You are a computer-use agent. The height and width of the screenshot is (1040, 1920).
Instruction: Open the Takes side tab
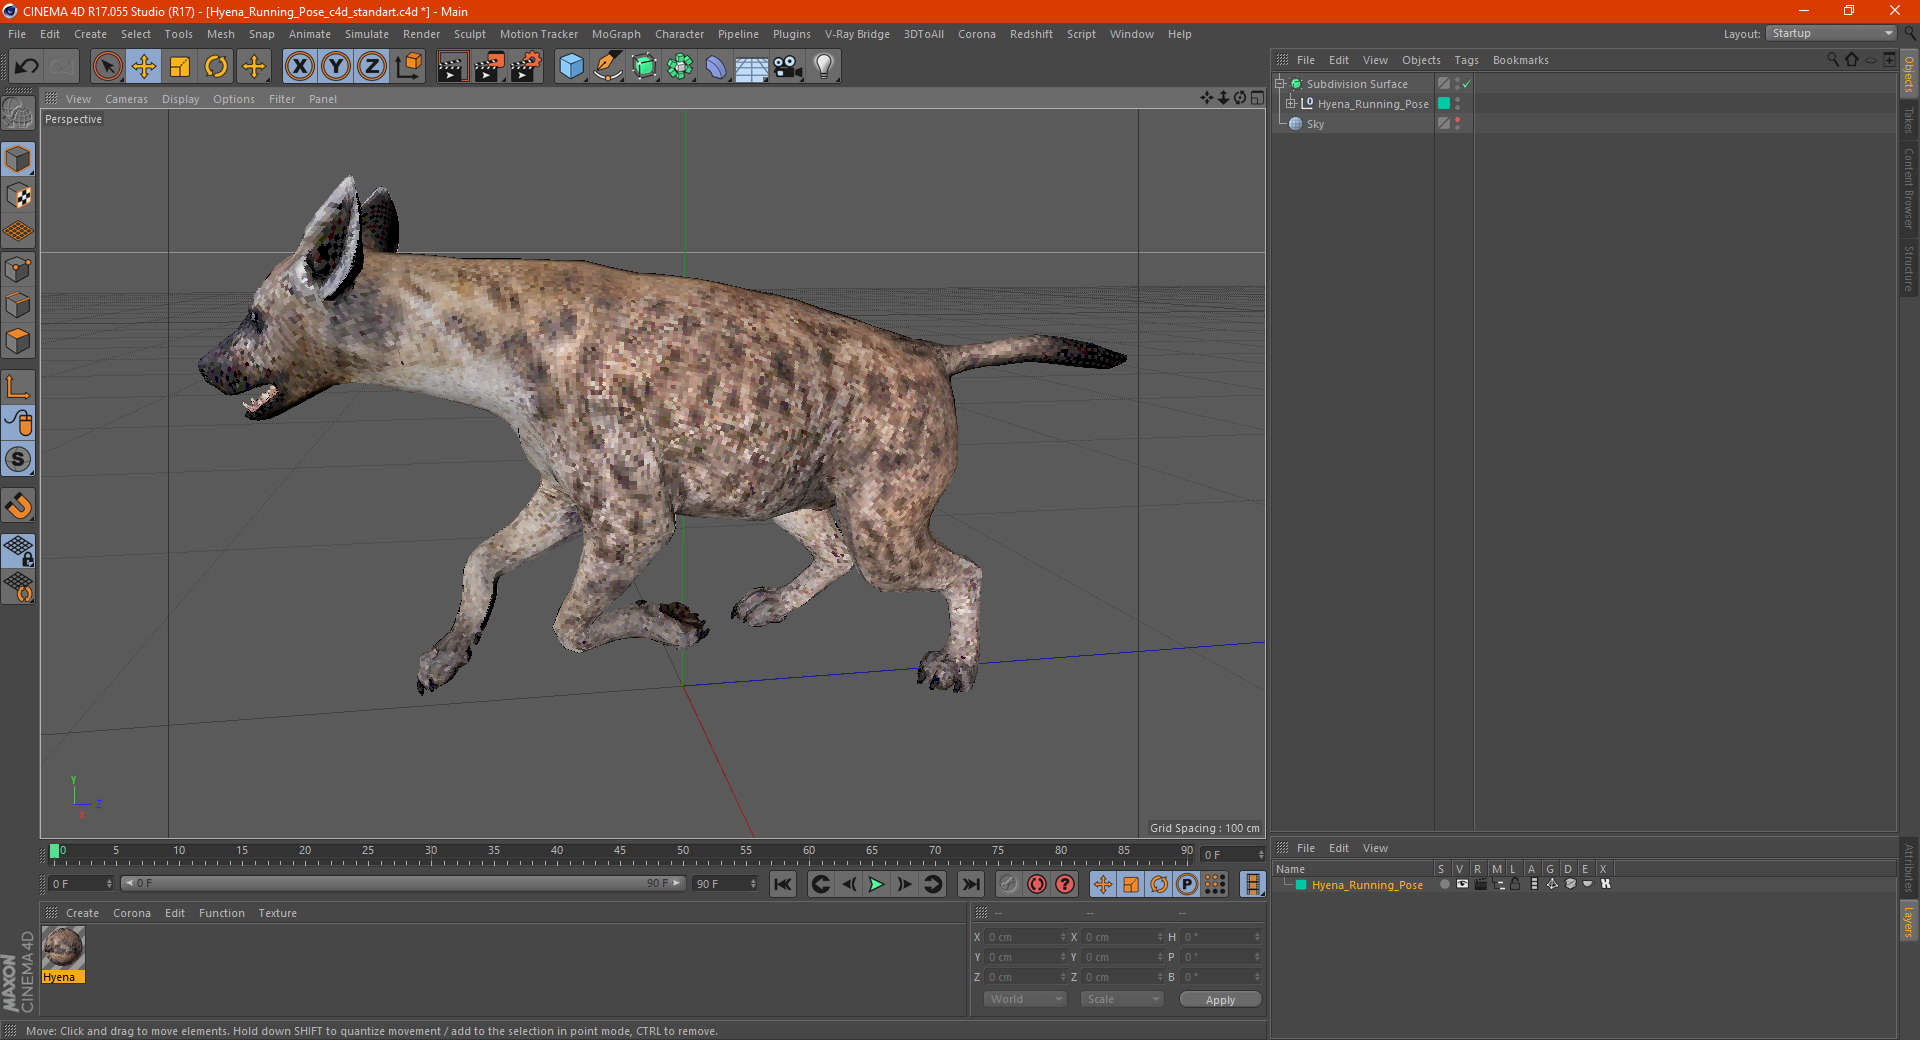1908,120
